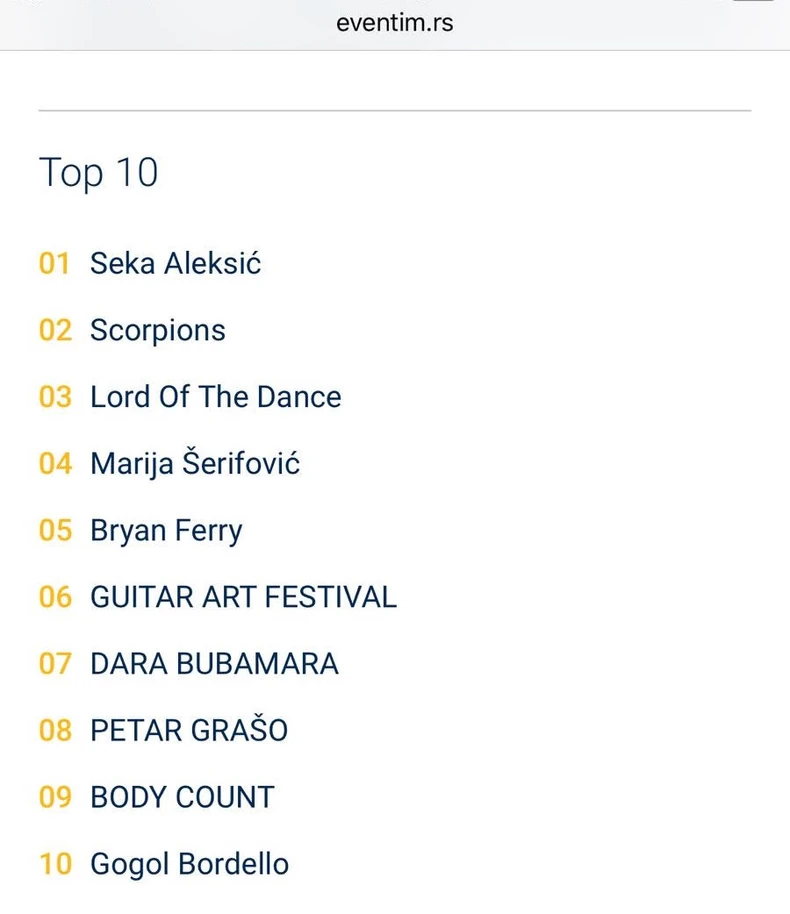
Task: Click the number 05 next to Bryan Ferry
Action: pos(53,530)
